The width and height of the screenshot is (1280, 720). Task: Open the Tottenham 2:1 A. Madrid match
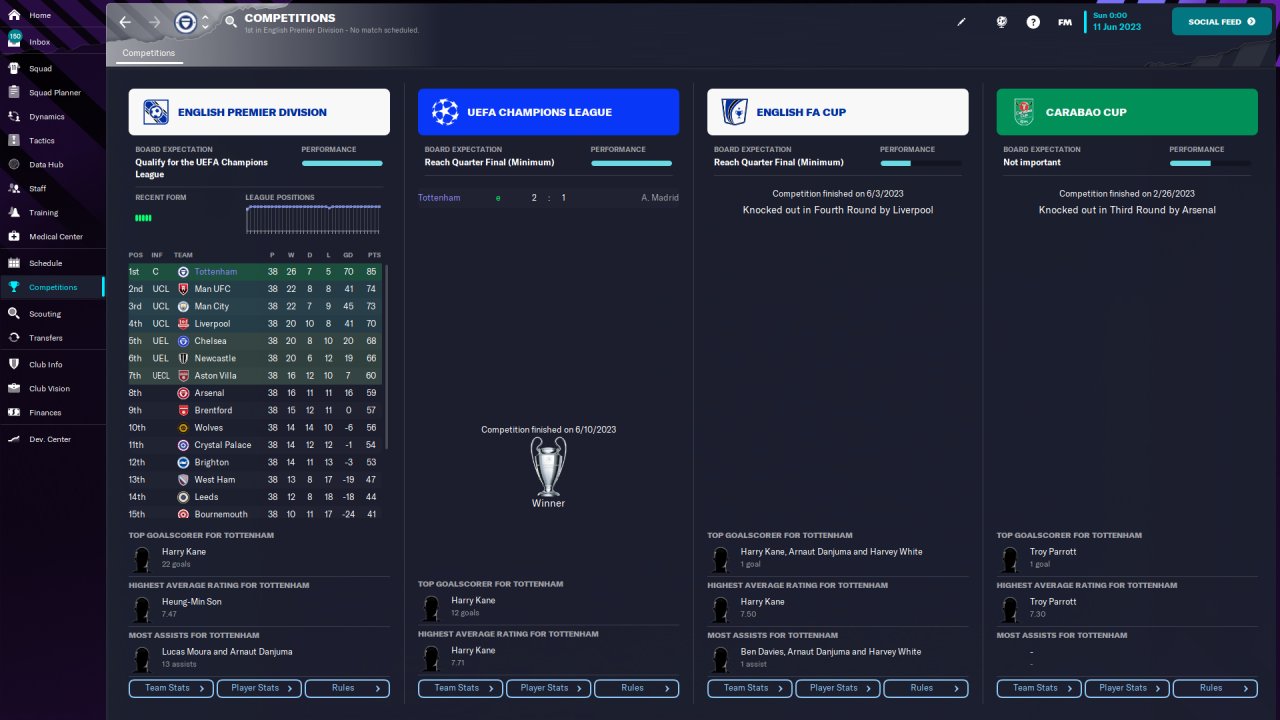click(x=548, y=198)
